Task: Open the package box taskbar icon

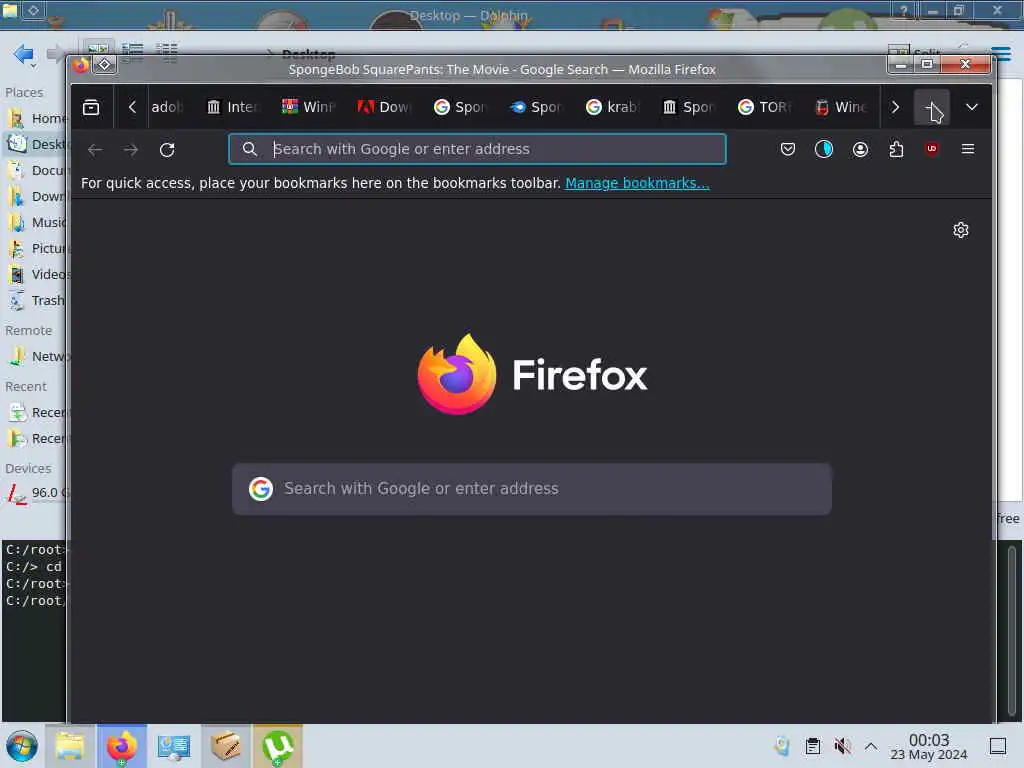Action: click(x=225, y=746)
